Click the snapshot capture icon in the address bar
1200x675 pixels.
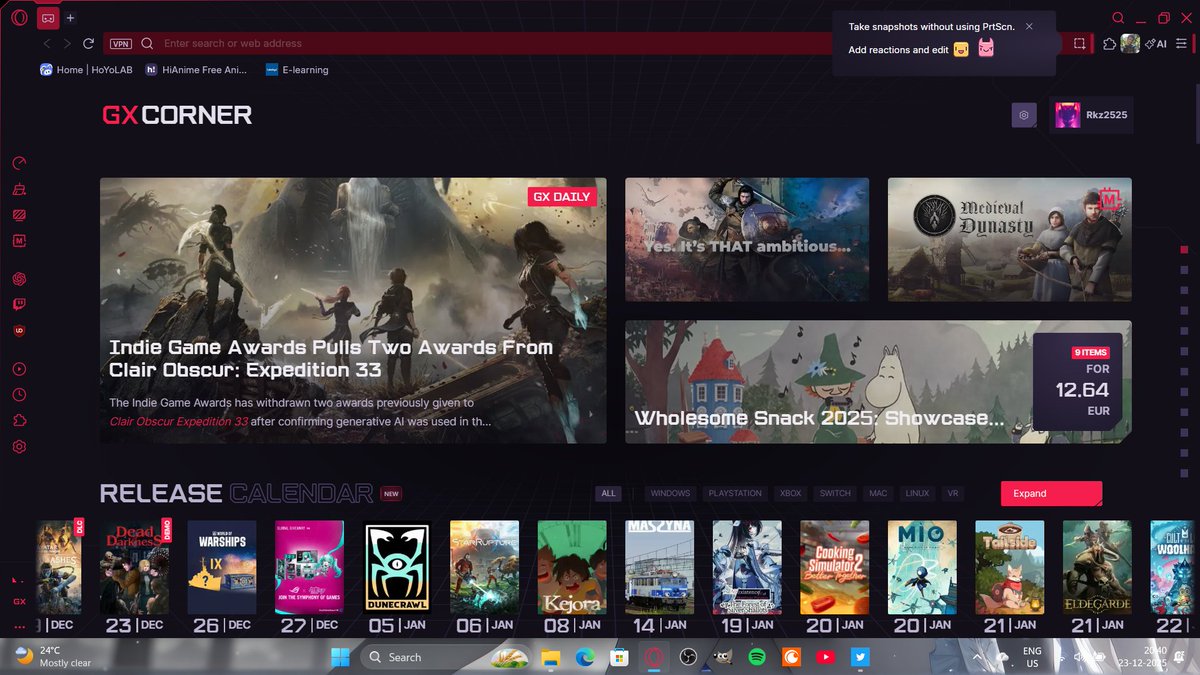1080,44
